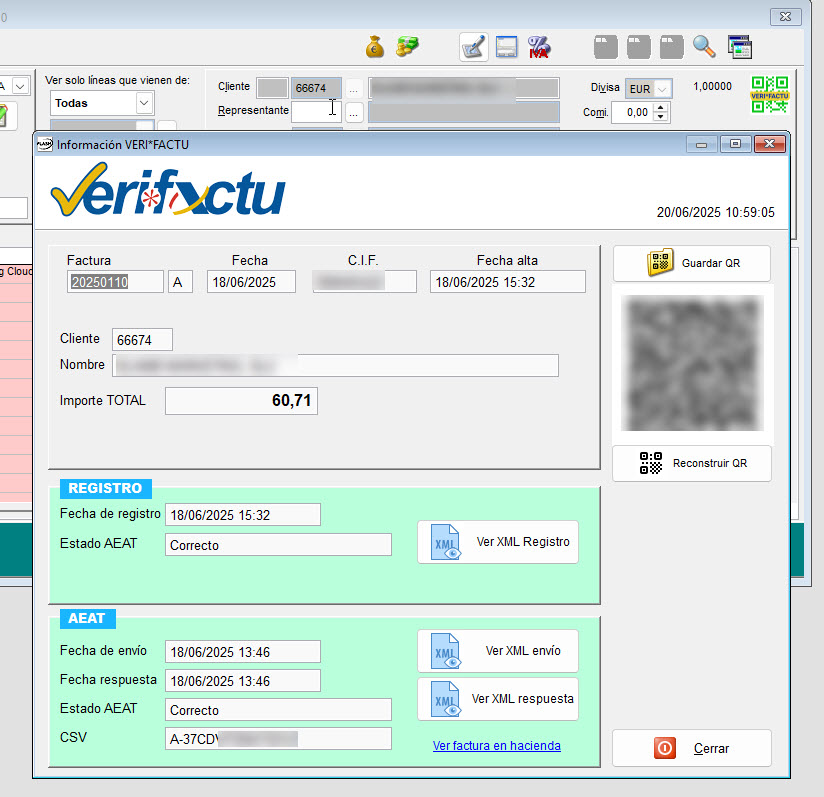Viewport: 824px width, 797px height.
Task: Click the form window icon beside IVA
Action: coord(507,47)
